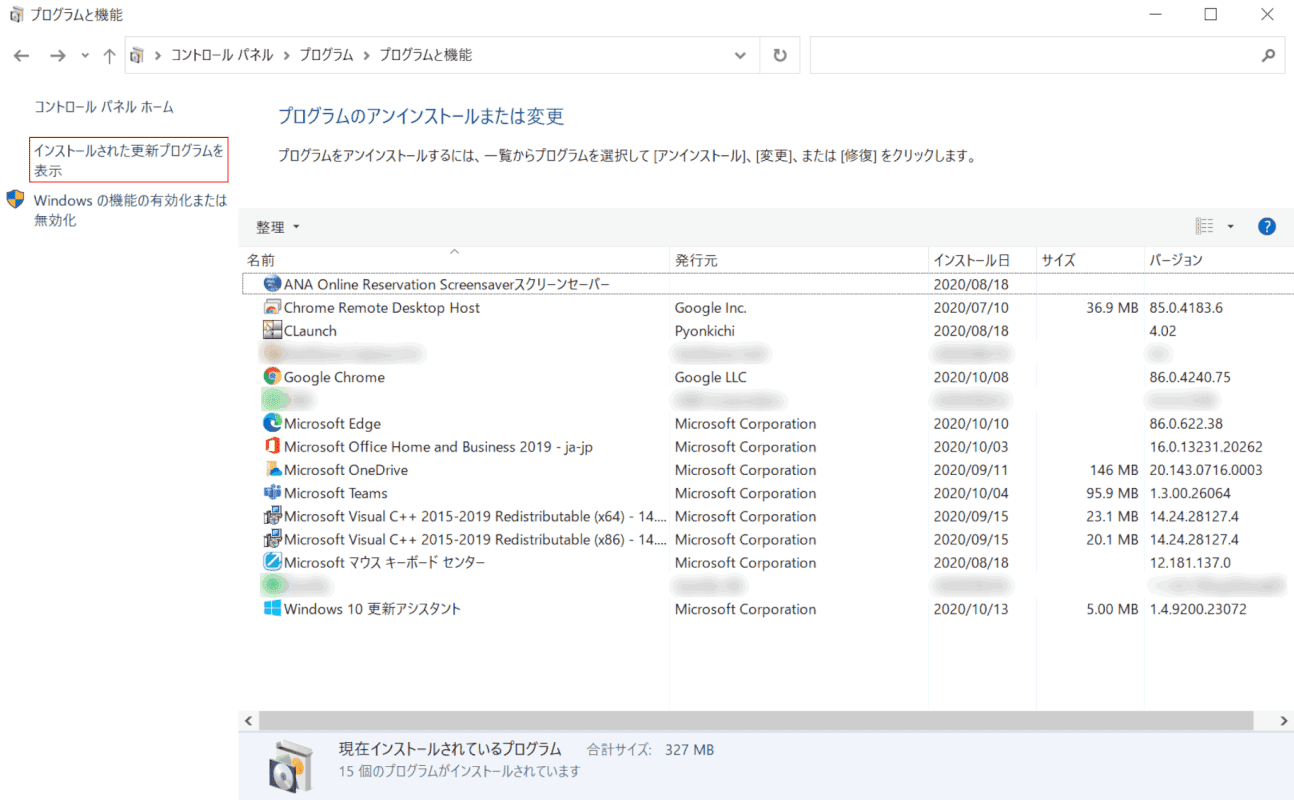1294x800 pixels.
Task: Click the view layout icon in toolbar
Action: pos(1204,227)
